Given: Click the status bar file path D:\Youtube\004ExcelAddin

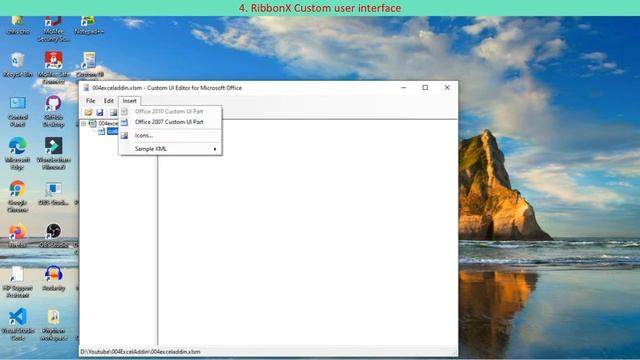Looking at the screenshot, I should [x=140, y=352].
